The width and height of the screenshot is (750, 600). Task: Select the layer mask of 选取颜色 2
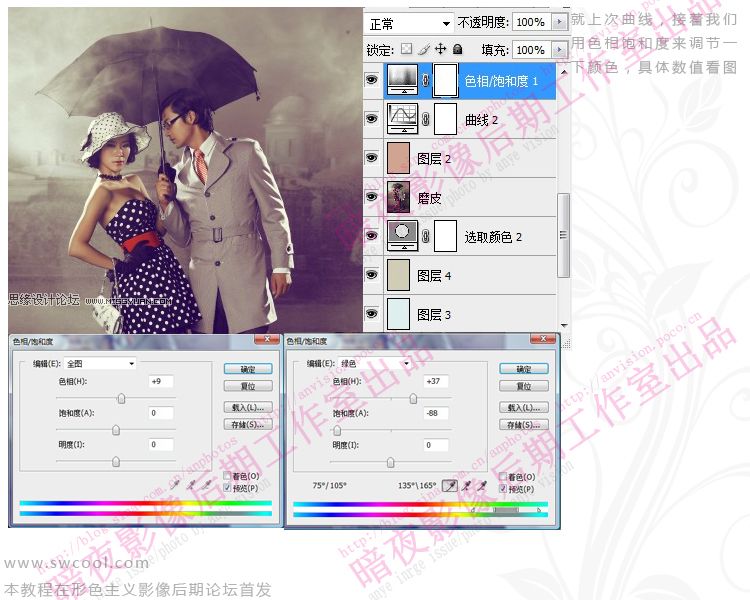pyautogui.click(x=445, y=236)
